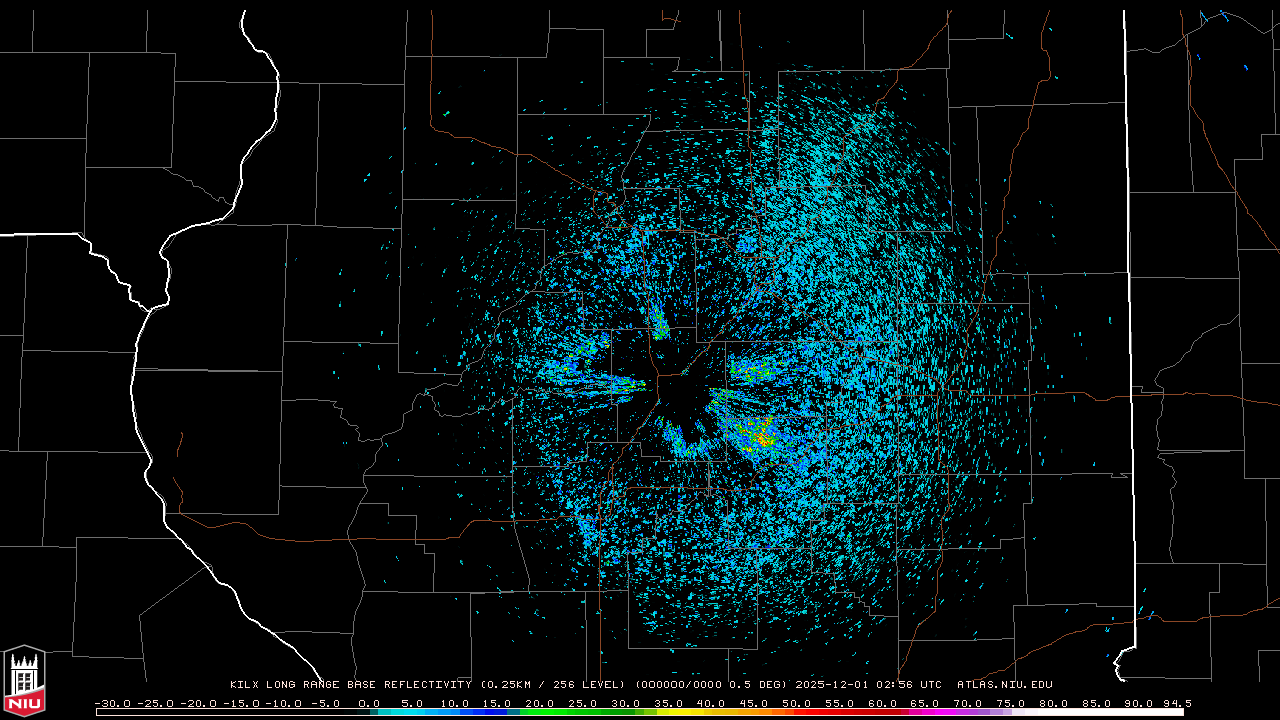Click the KILX Long Range Base Reflectivity title

[x=350, y=685]
